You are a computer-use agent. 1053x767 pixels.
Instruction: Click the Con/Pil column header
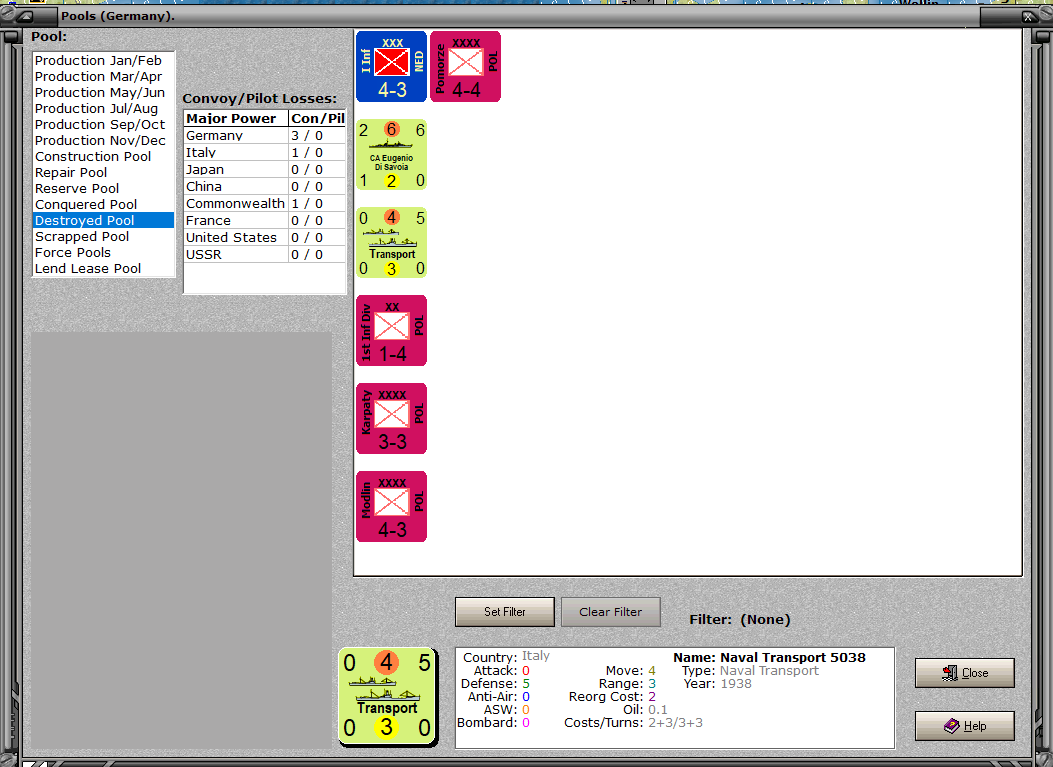[x=318, y=118]
